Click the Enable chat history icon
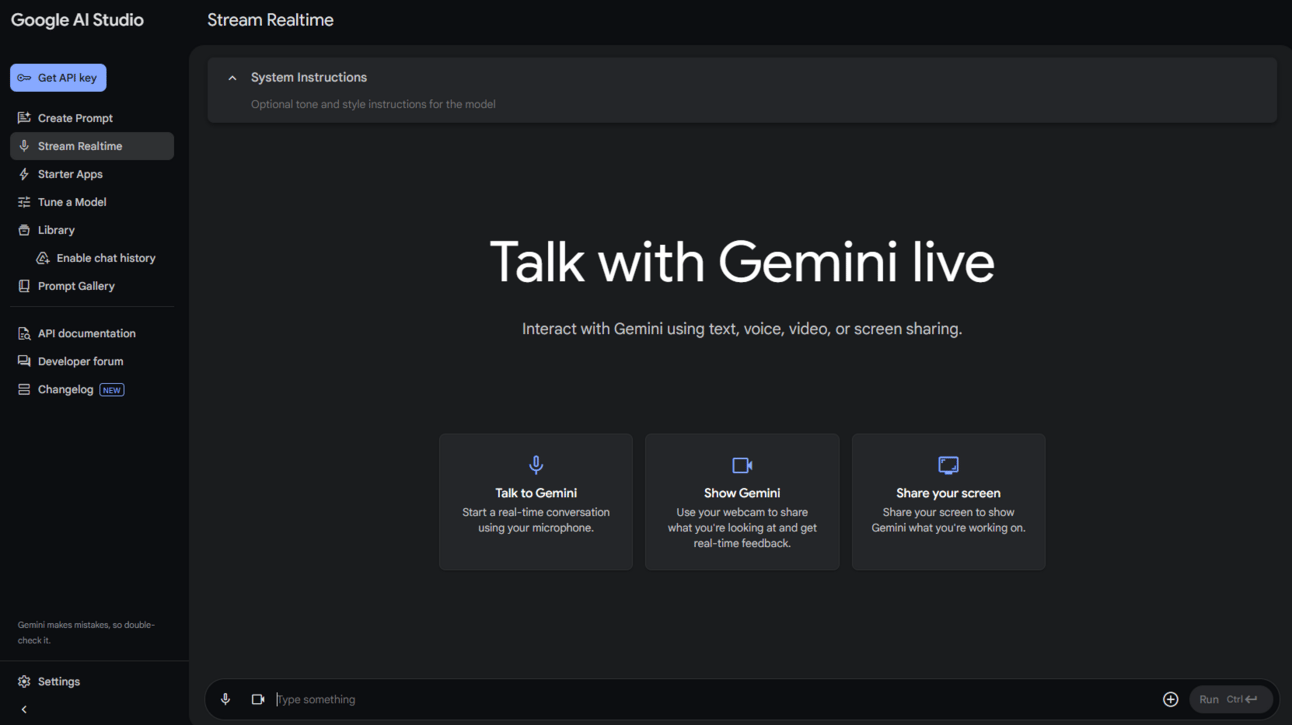 click(43, 258)
